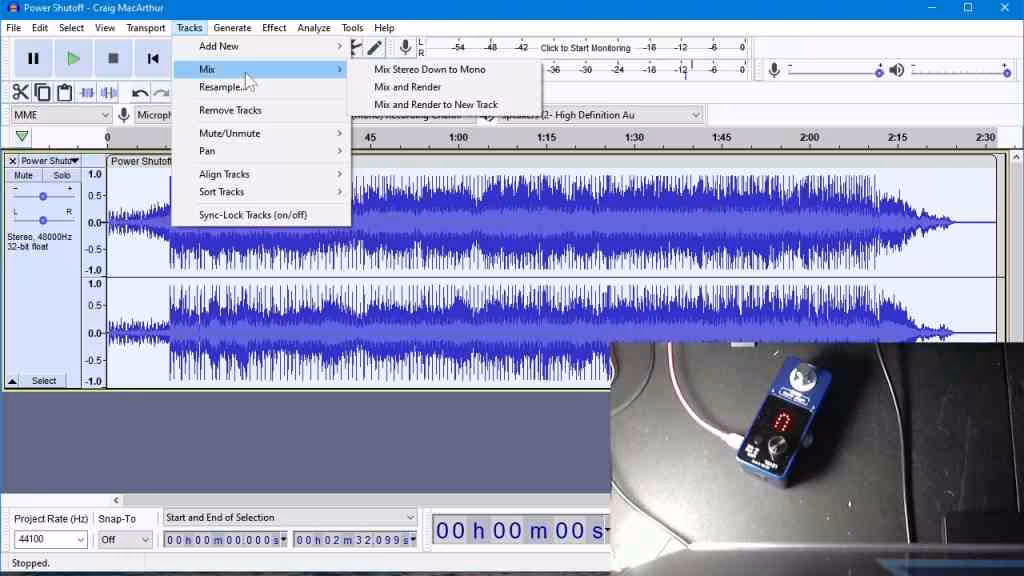The image size is (1024, 576).
Task: Open the Transport menu
Action: pyautogui.click(x=146, y=28)
